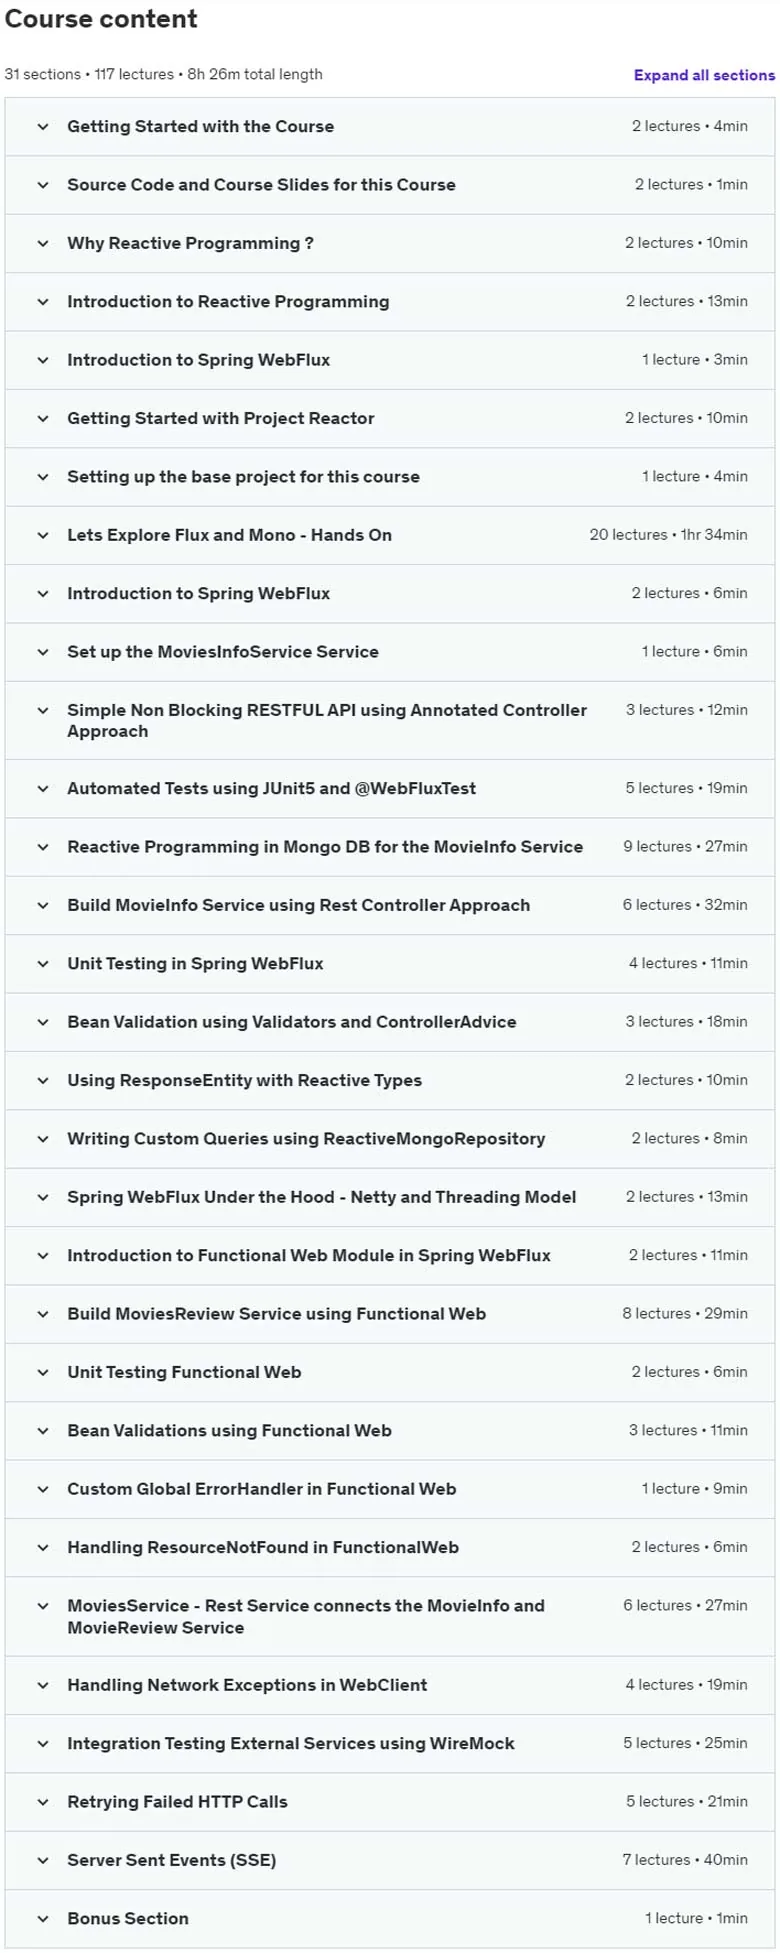The image size is (780, 1953).
Task: Open chevron next to Getting Started with Project Reactor
Action: click(x=43, y=419)
